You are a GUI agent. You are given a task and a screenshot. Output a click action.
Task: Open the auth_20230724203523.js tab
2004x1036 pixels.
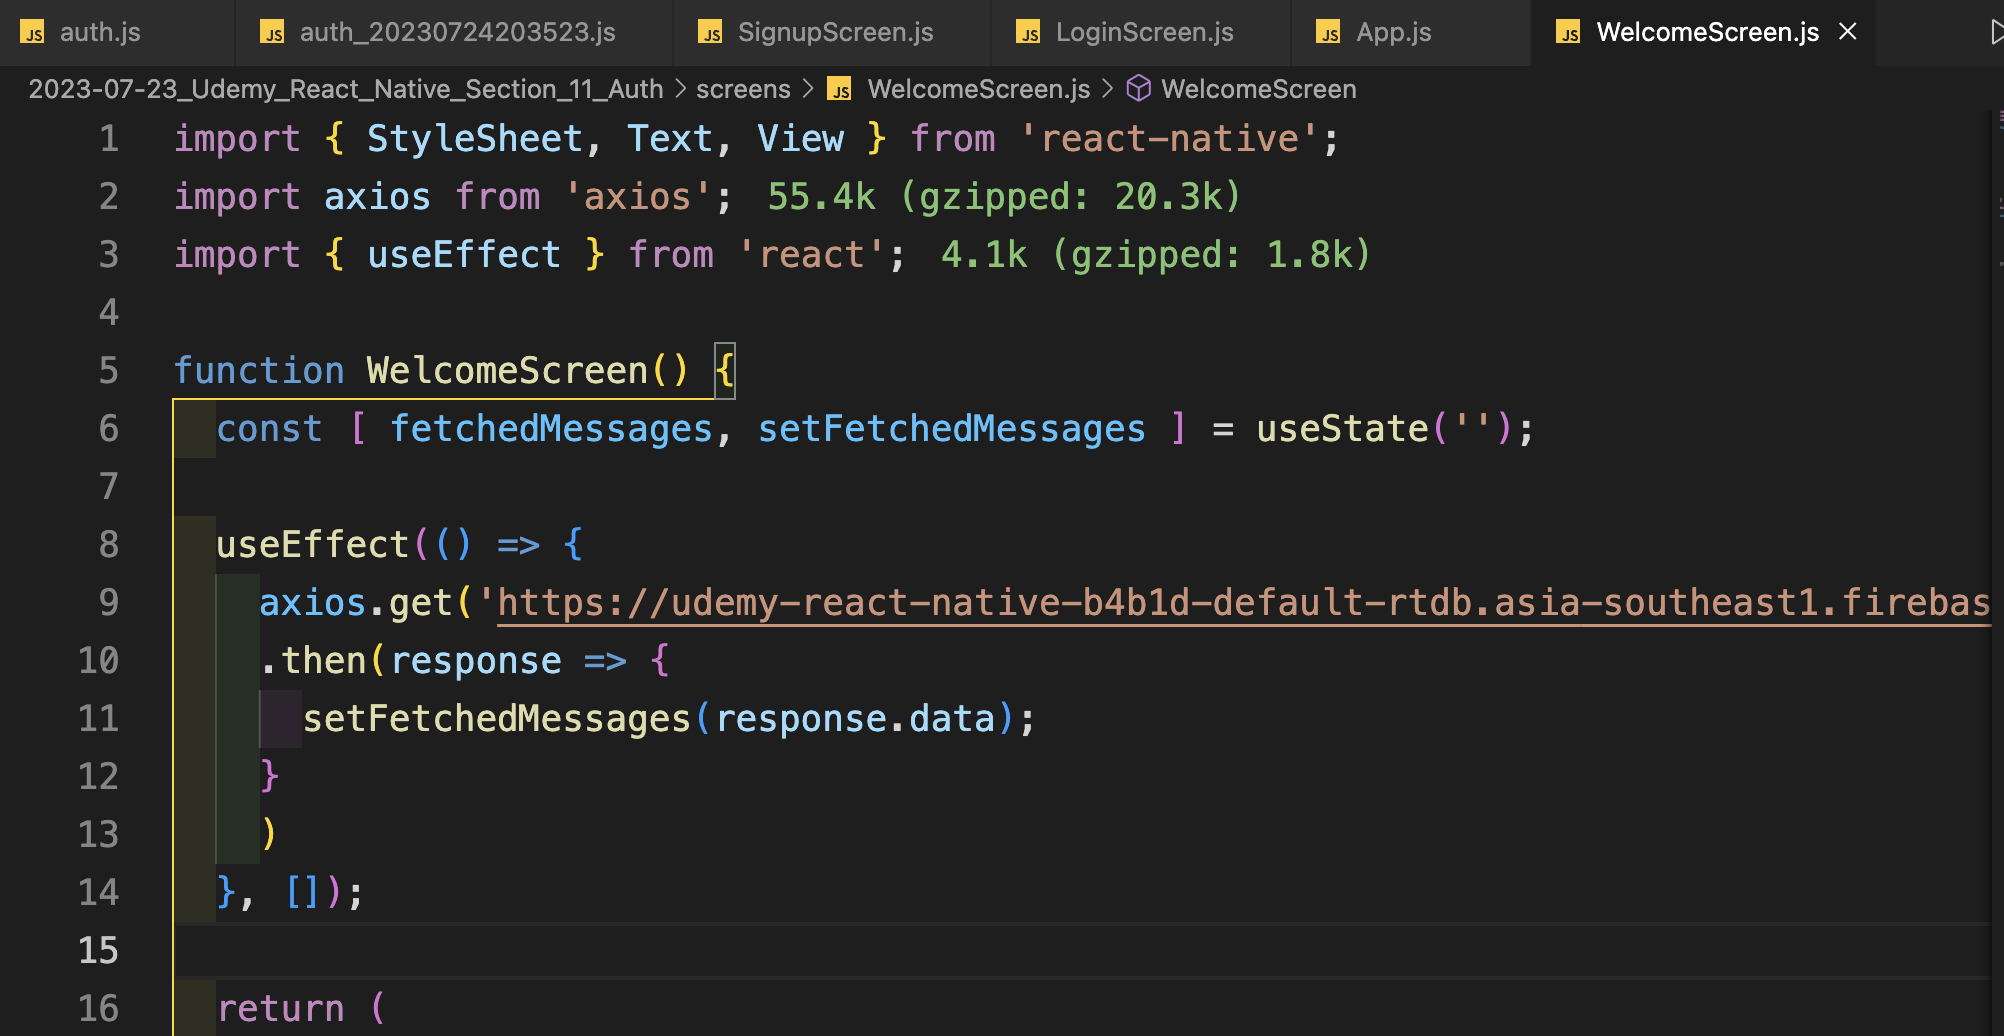coord(457,33)
